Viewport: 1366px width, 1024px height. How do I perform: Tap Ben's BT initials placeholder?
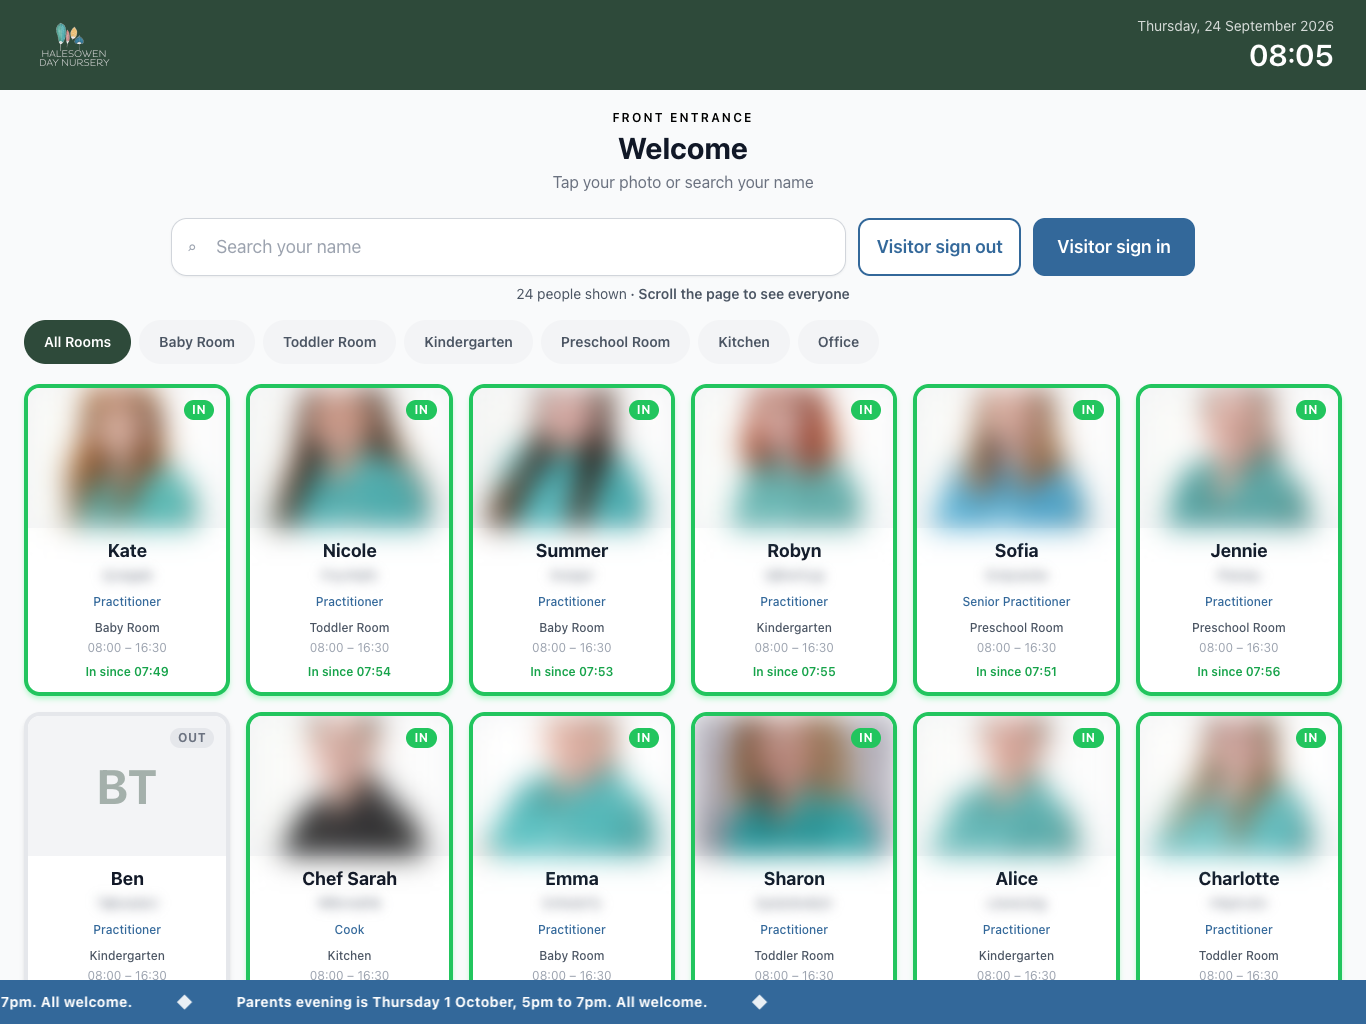coord(127,786)
